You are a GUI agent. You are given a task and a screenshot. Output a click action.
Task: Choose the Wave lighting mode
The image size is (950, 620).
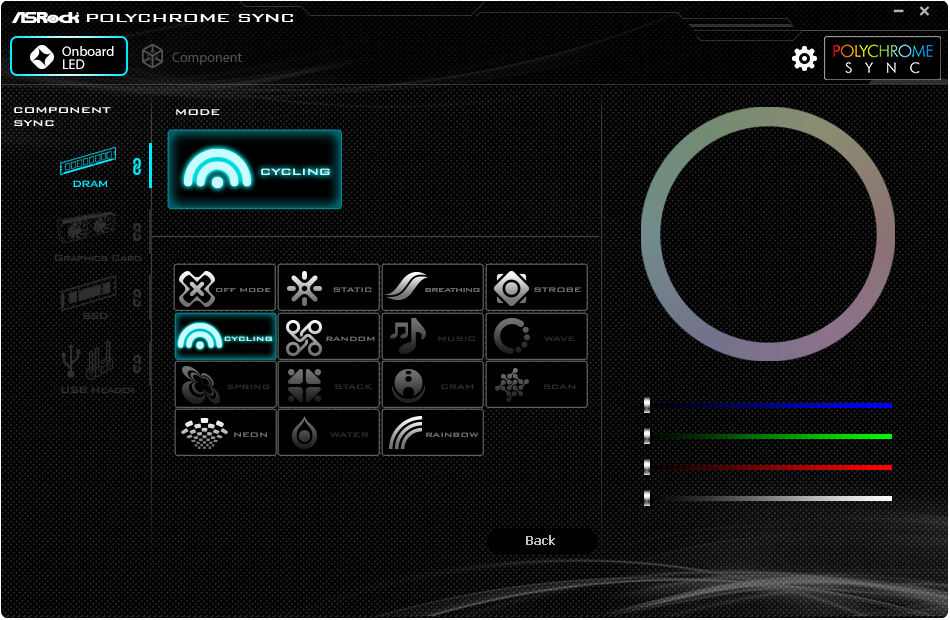(537, 336)
